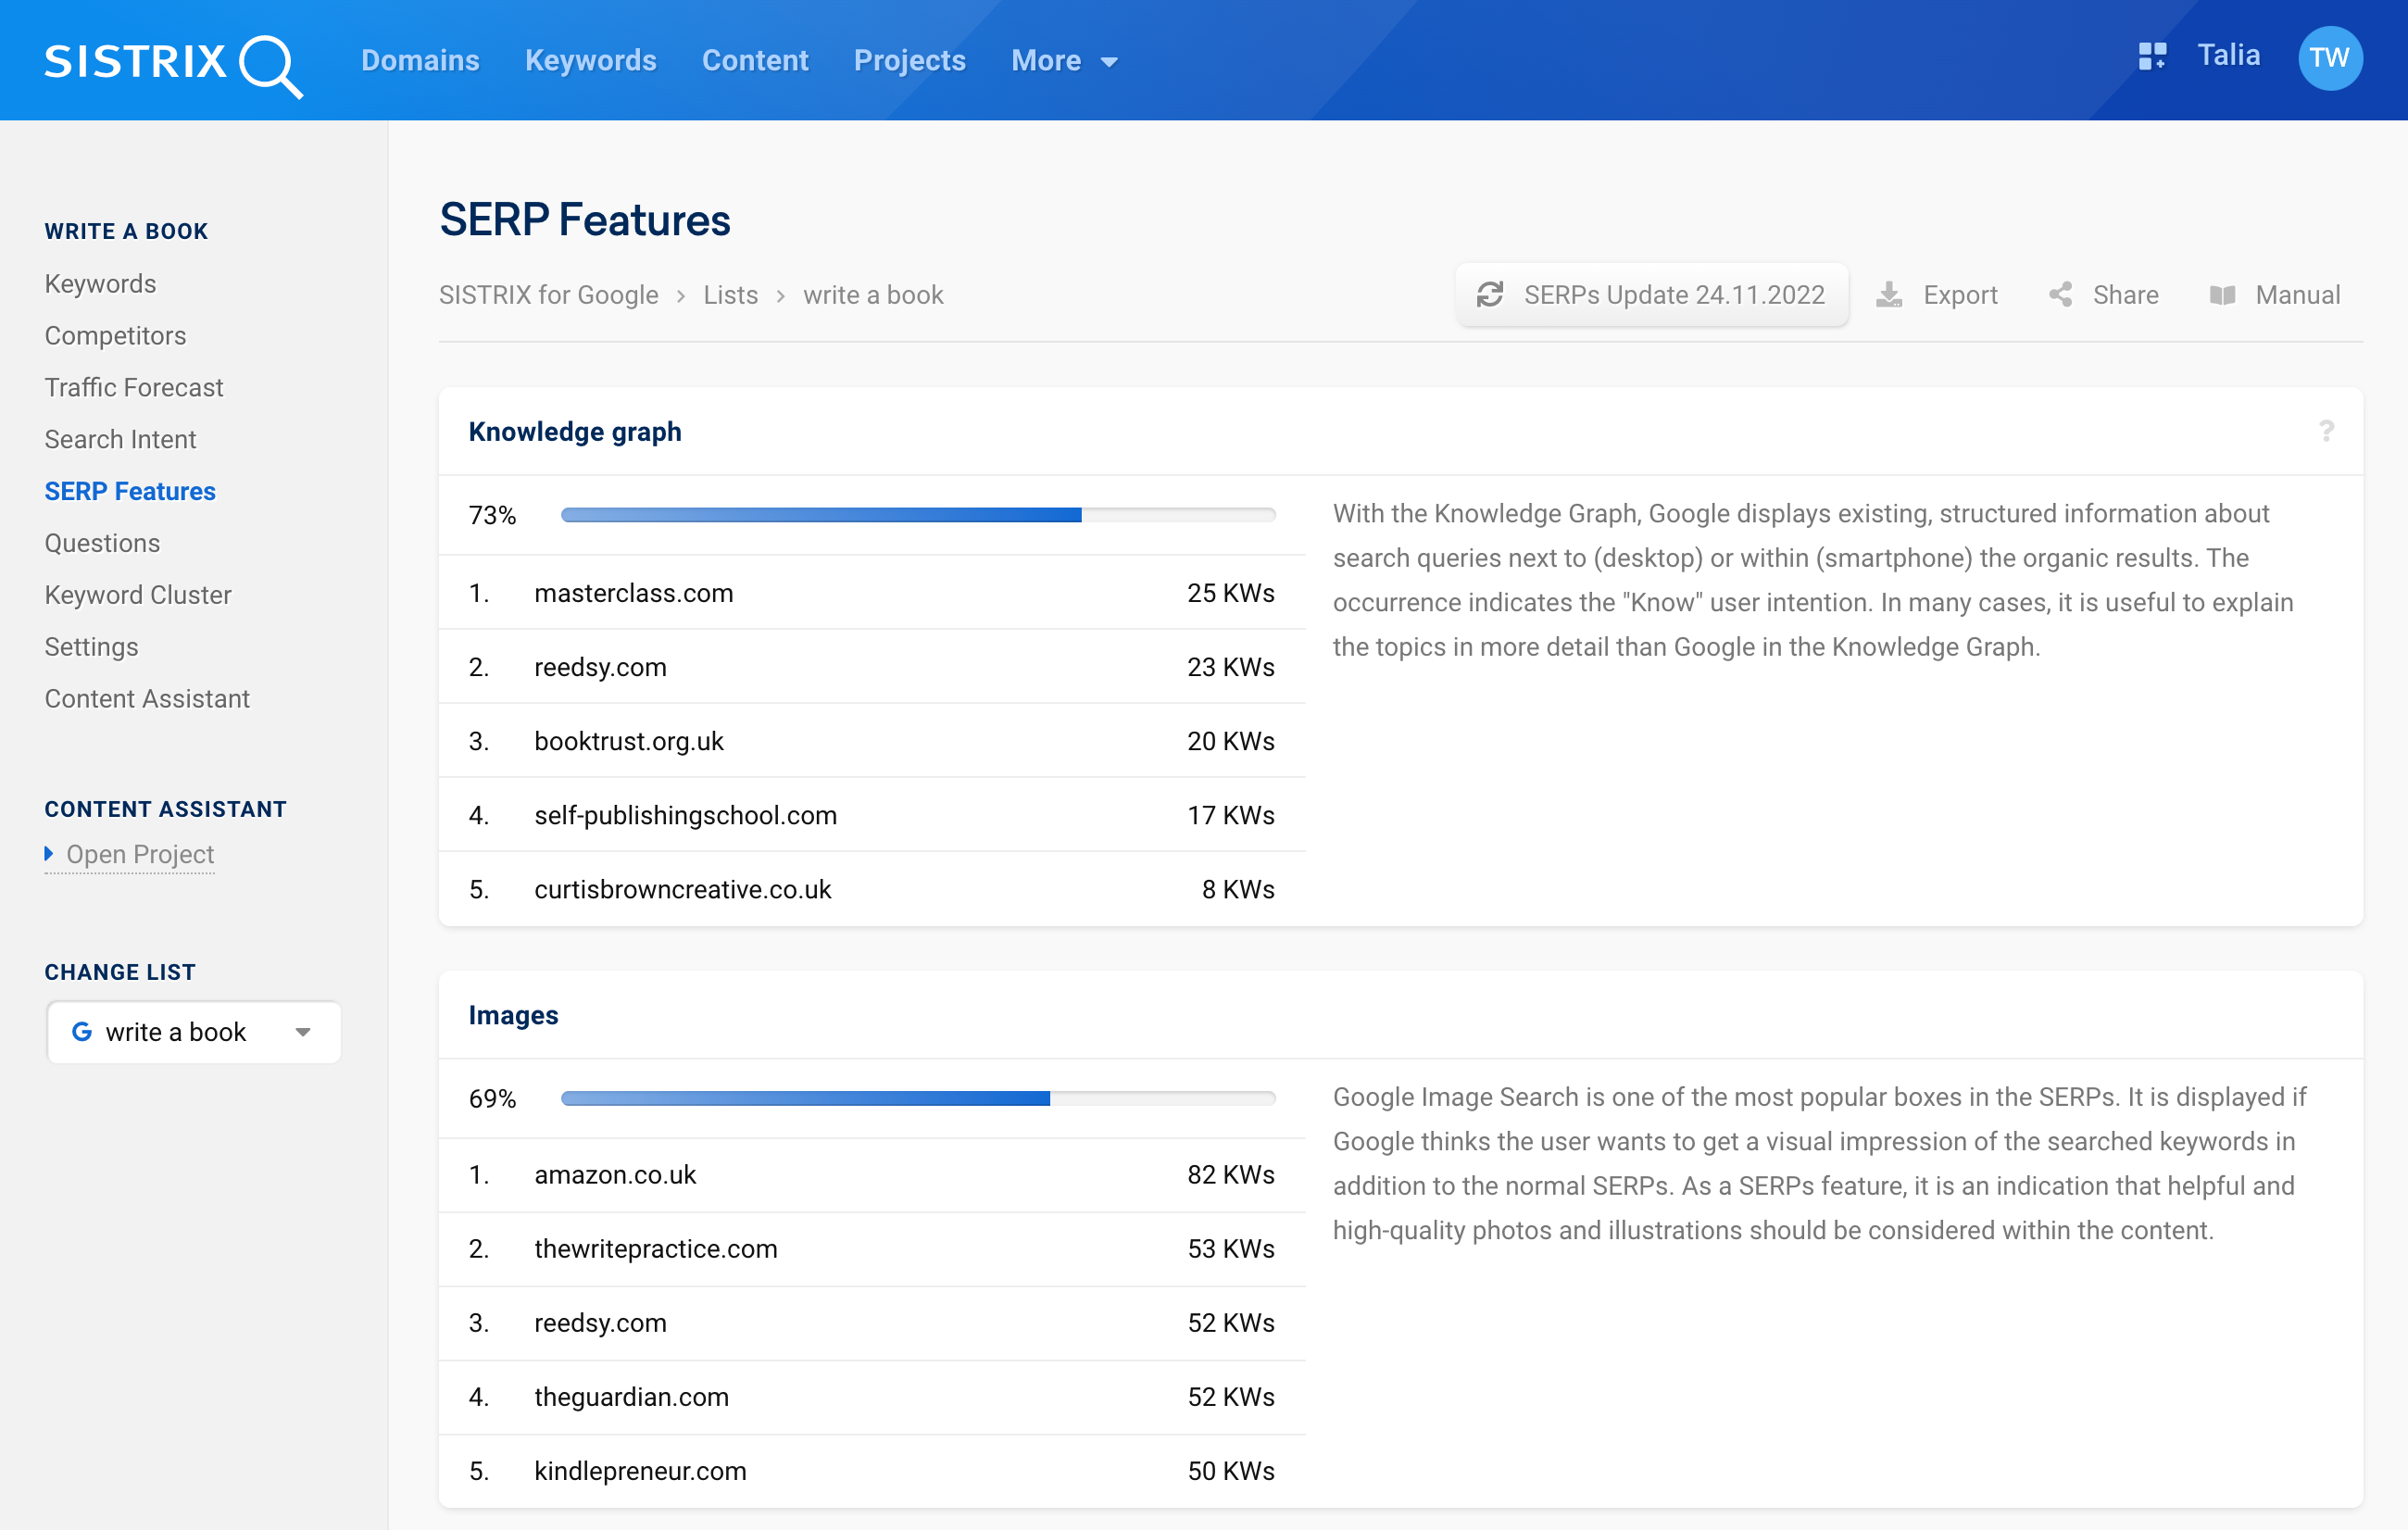This screenshot has height=1530, width=2408.
Task: Click the write a book breadcrumb
Action: [873, 295]
